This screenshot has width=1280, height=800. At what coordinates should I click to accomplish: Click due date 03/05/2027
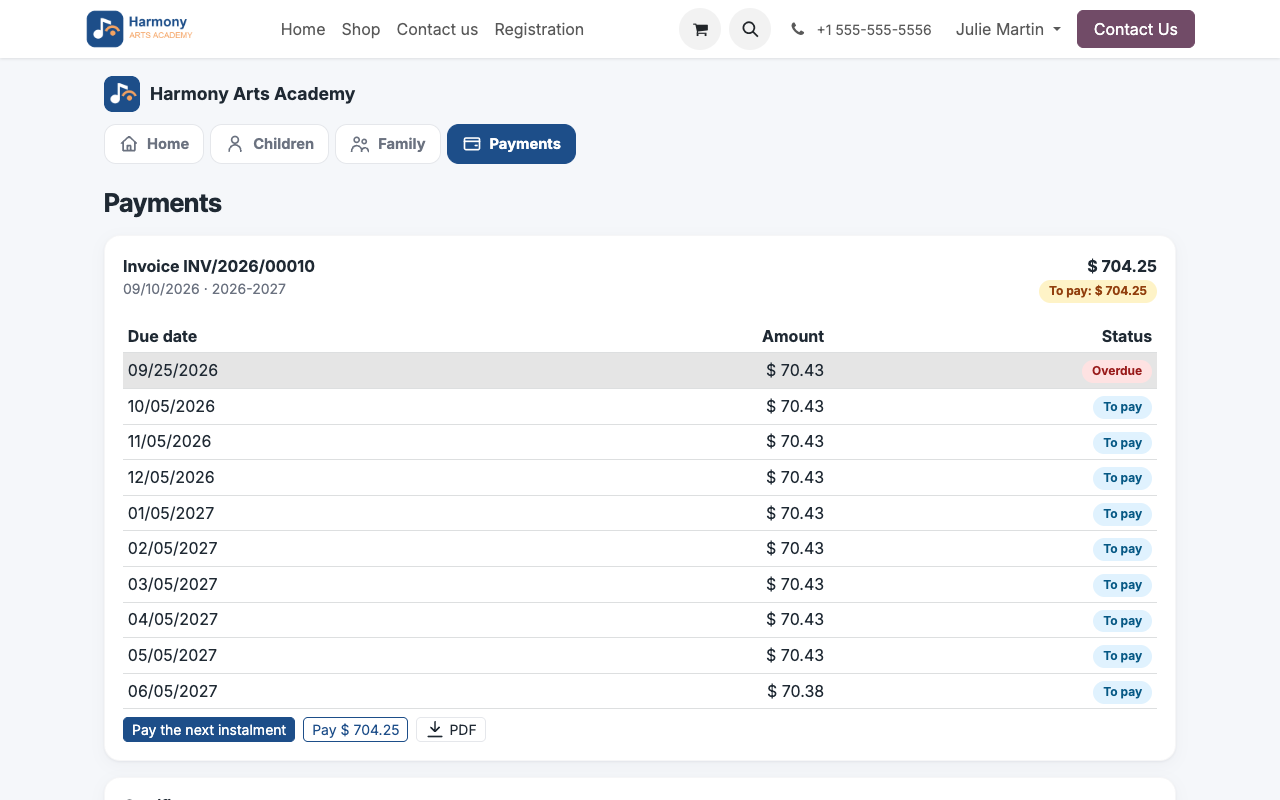tap(173, 584)
